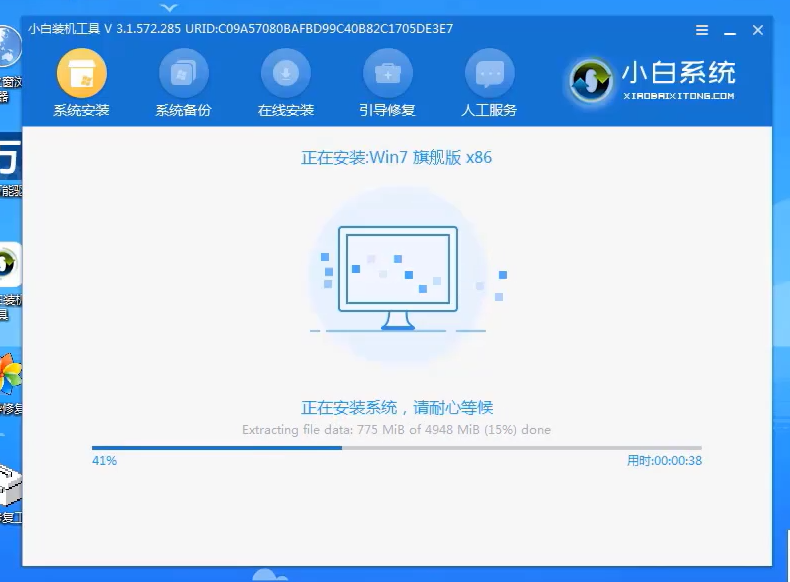Click the 小白系统 brand name text

[x=678, y=73]
